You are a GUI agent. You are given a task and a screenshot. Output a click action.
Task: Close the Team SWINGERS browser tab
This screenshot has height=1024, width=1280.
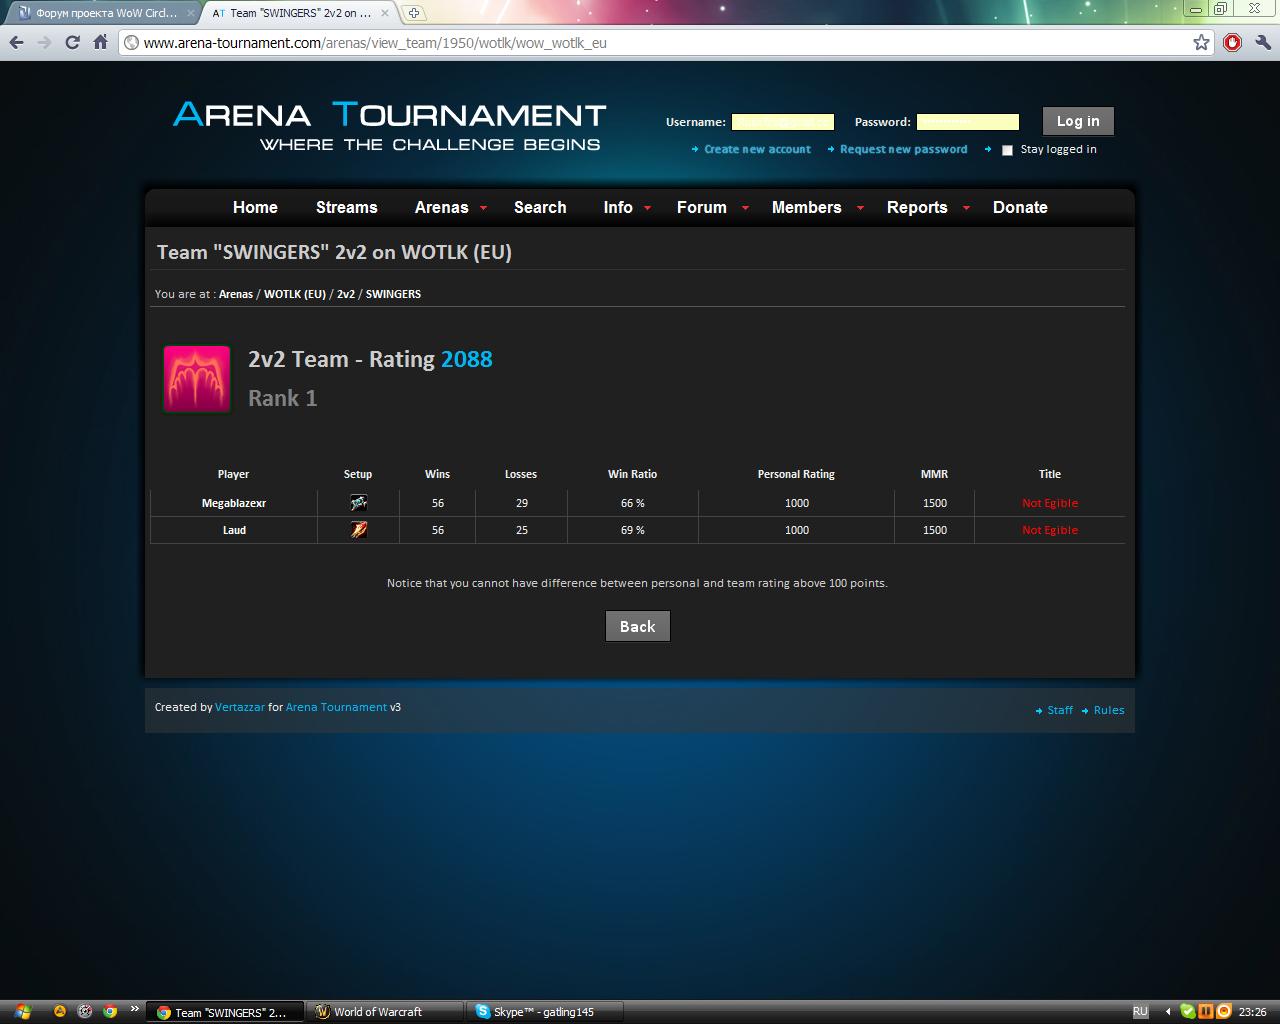pyautogui.click(x=385, y=13)
